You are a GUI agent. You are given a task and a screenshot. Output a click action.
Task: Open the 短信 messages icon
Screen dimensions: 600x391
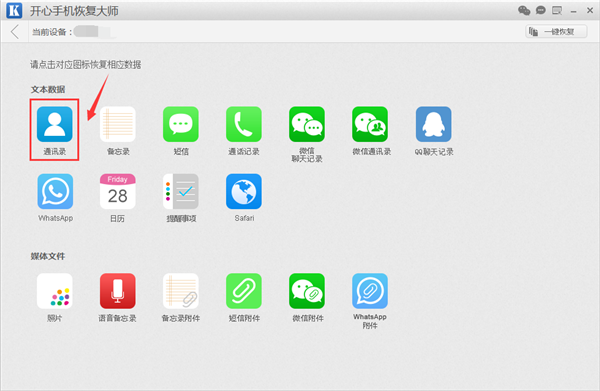(181, 124)
